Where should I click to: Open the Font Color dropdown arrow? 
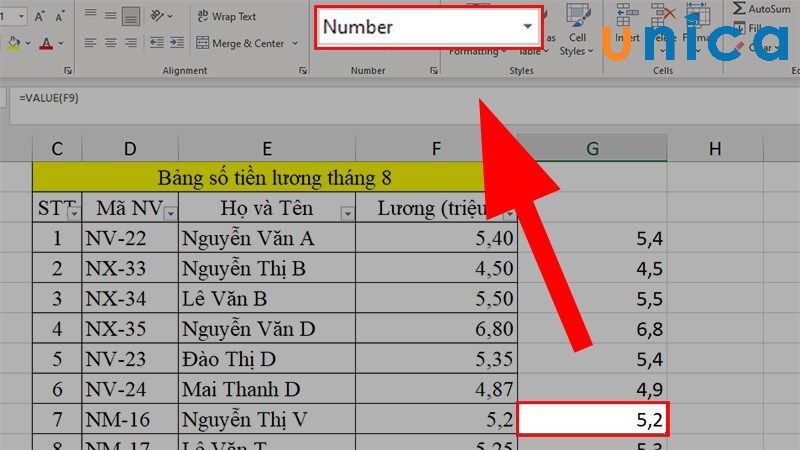click(x=61, y=44)
